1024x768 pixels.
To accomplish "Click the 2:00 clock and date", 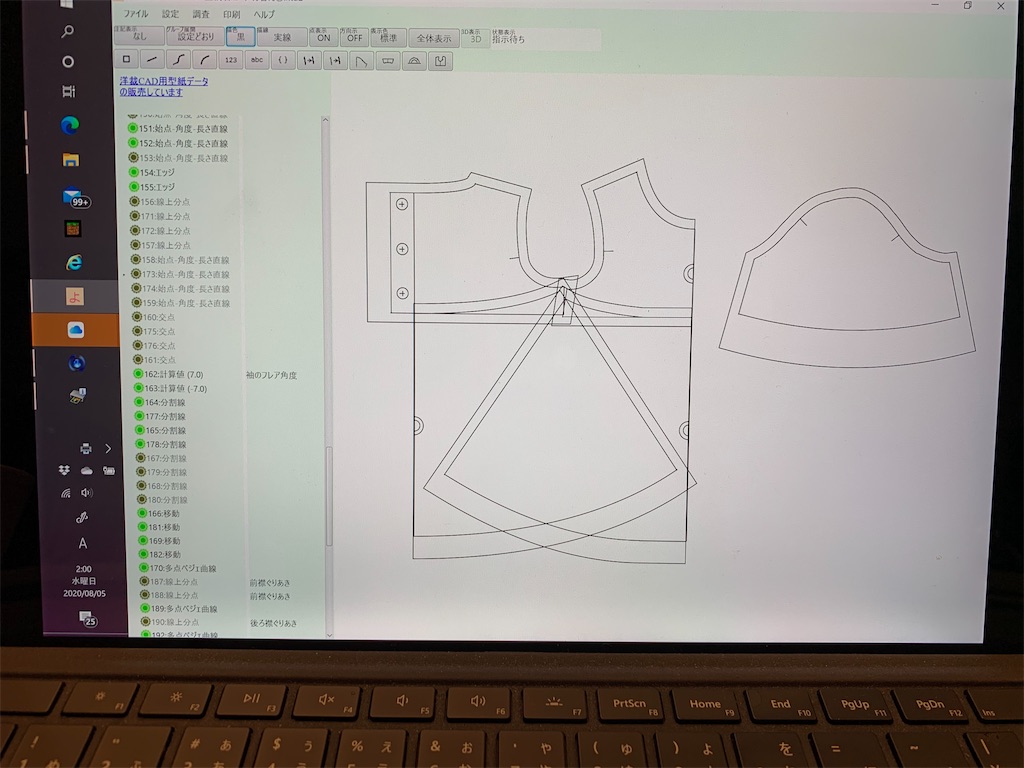I will (x=84, y=581).
